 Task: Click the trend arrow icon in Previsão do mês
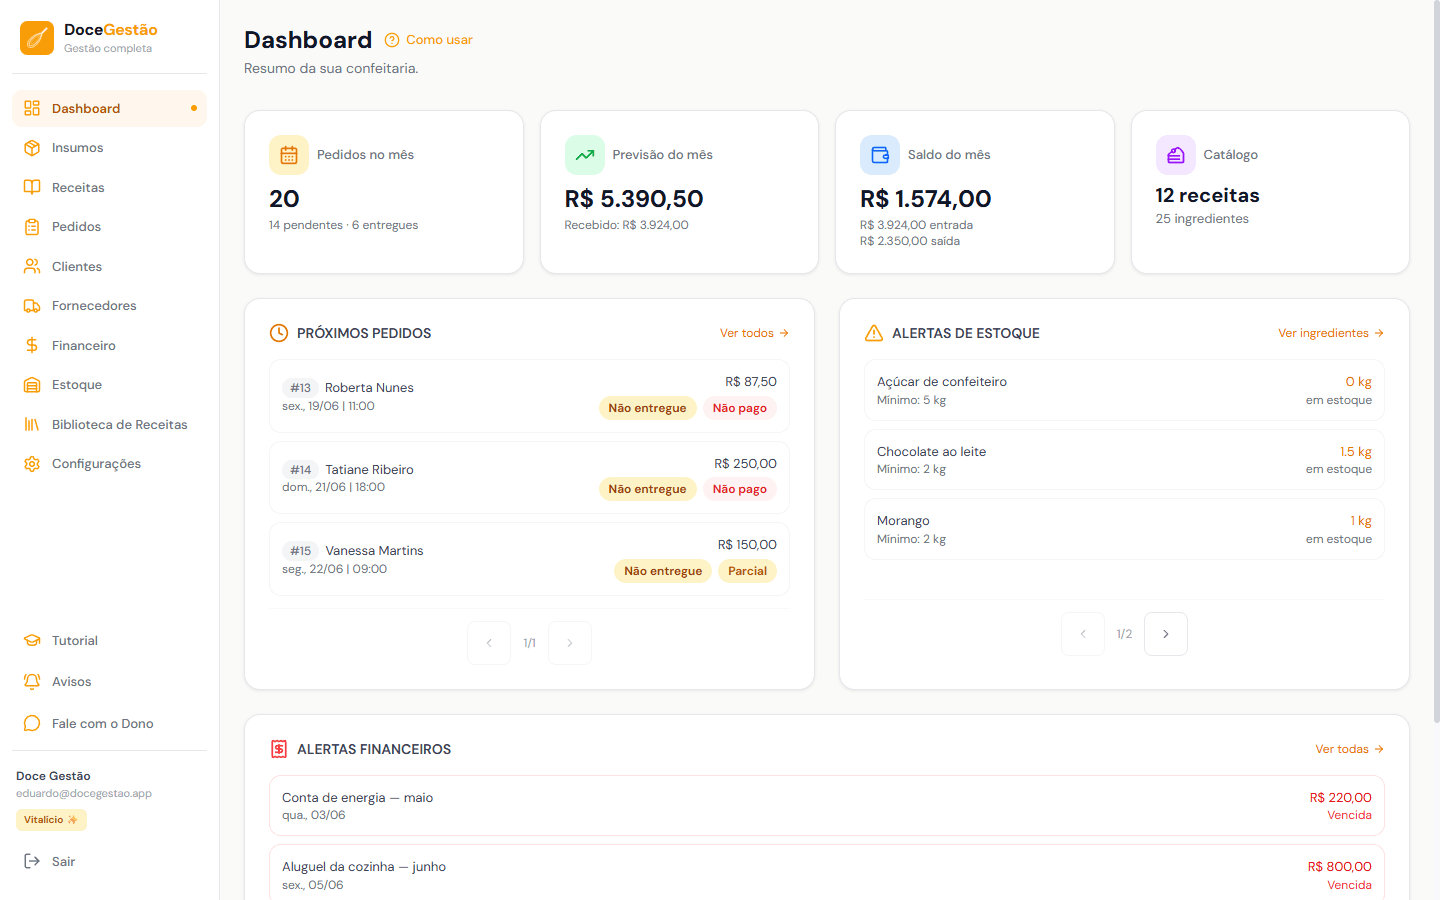pos(585,155)
